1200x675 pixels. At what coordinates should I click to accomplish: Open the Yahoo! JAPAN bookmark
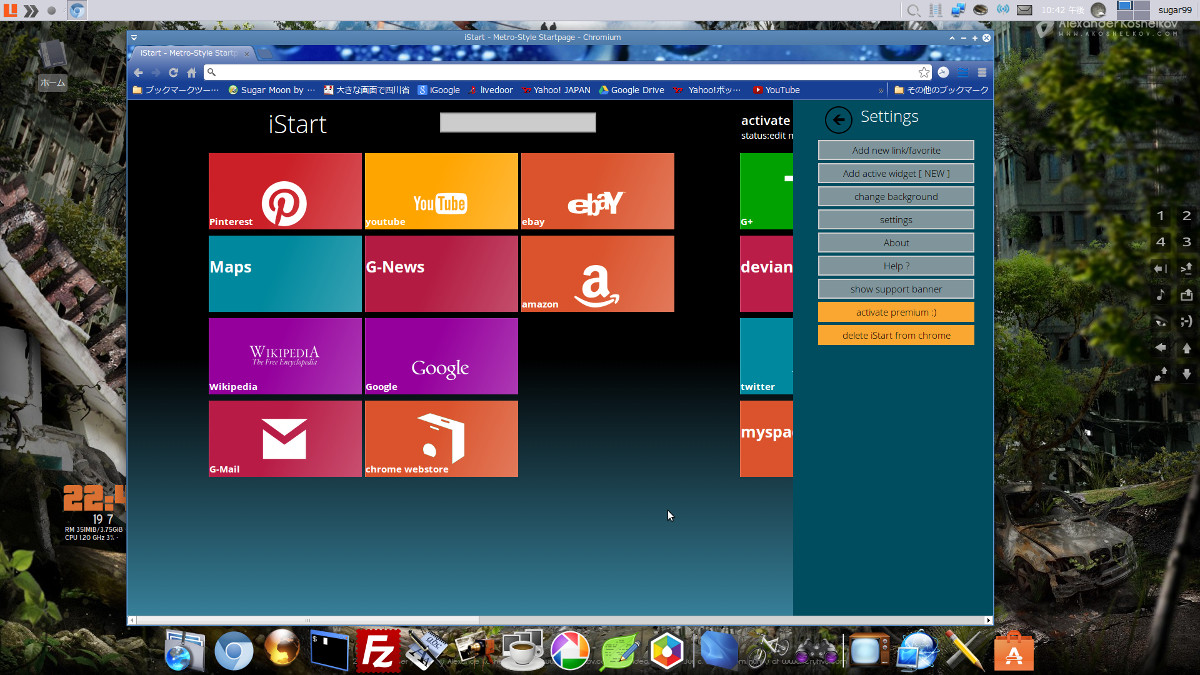(x=555, y=90)
